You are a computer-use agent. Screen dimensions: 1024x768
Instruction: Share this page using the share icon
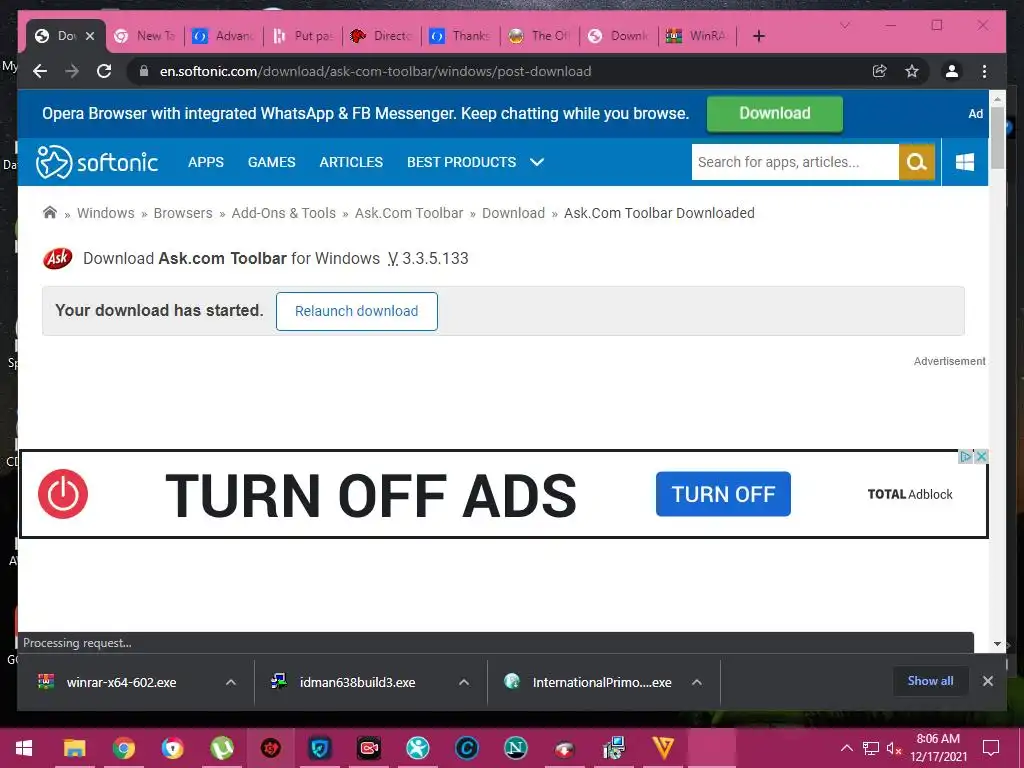[880, 71]
